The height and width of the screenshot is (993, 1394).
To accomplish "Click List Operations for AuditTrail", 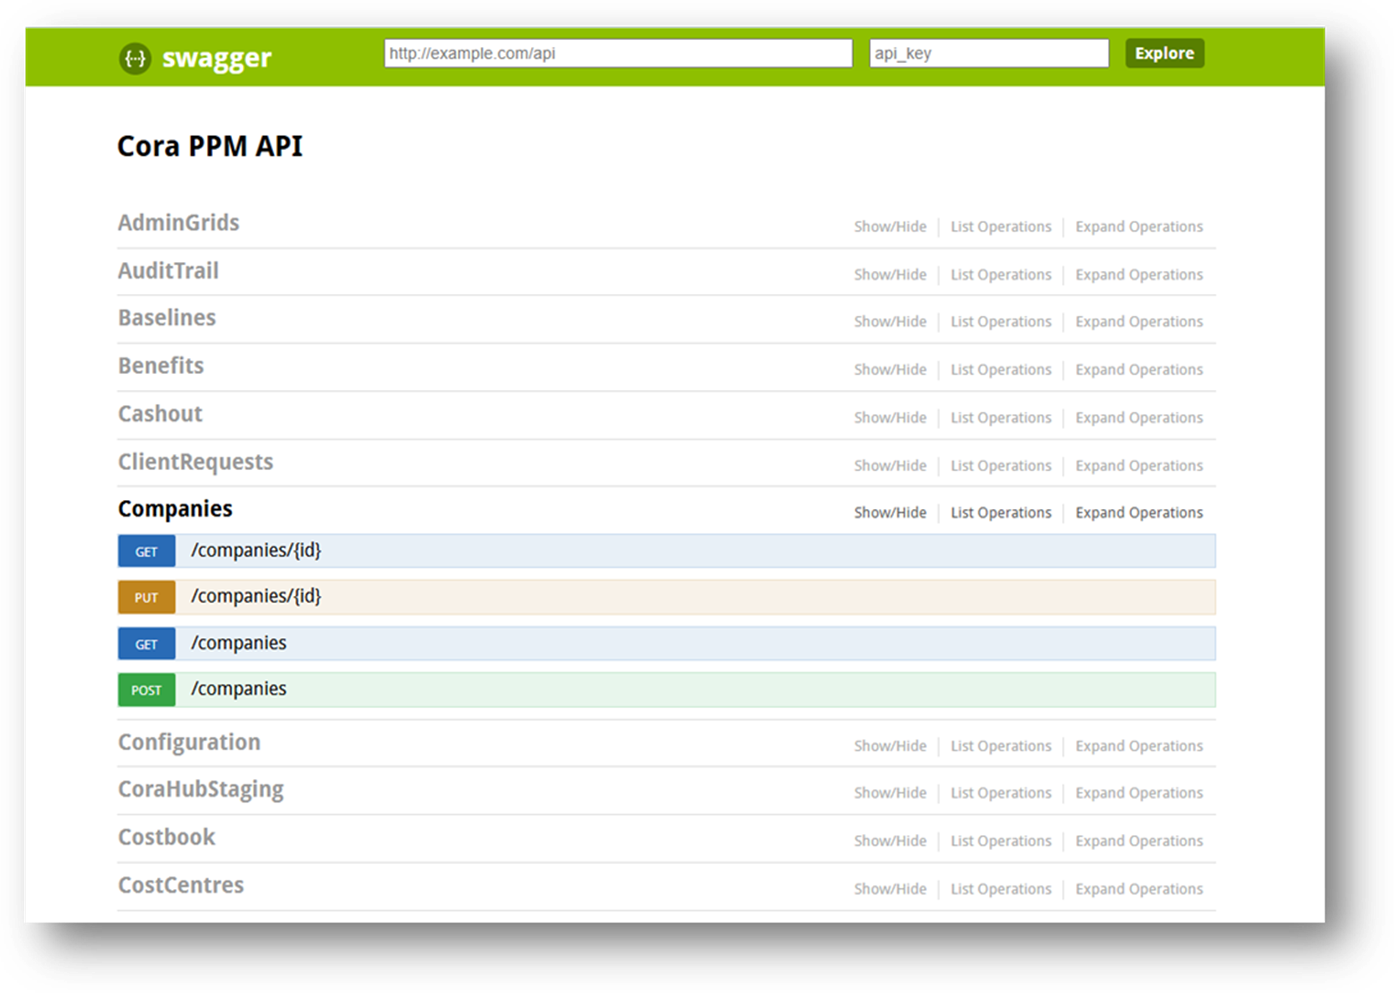I will [1001, 275].
